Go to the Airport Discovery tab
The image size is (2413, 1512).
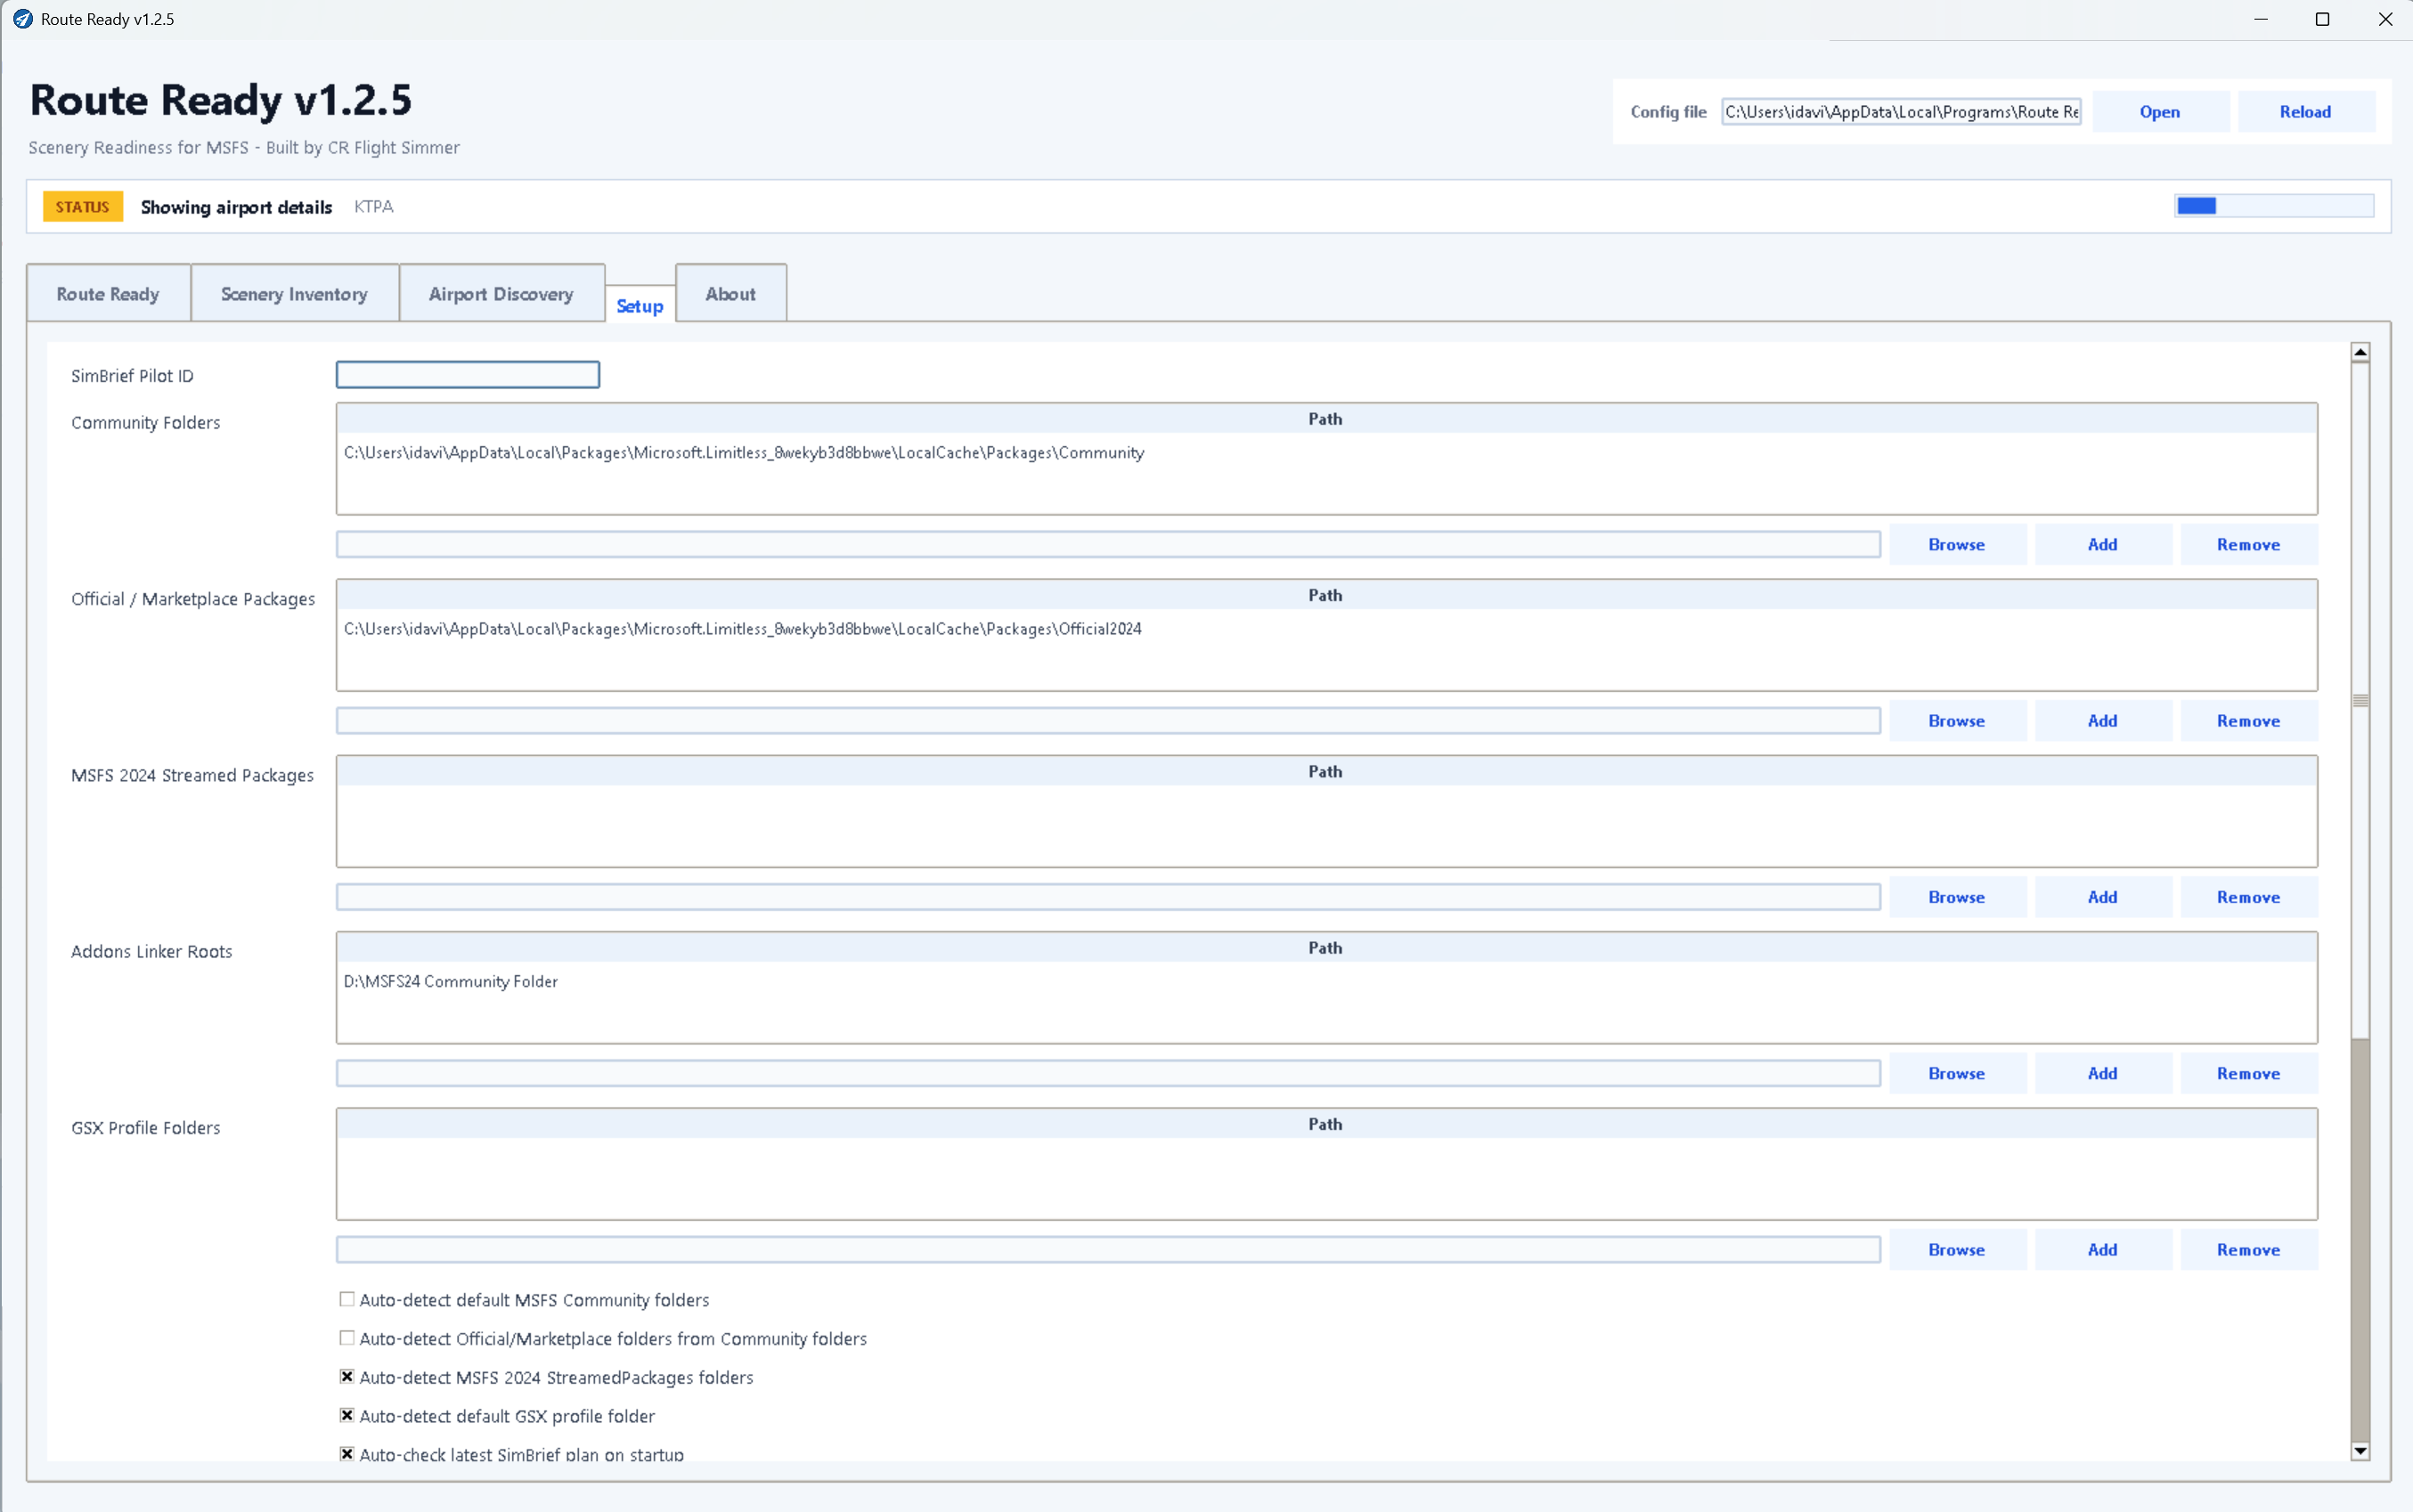(501, 294)
